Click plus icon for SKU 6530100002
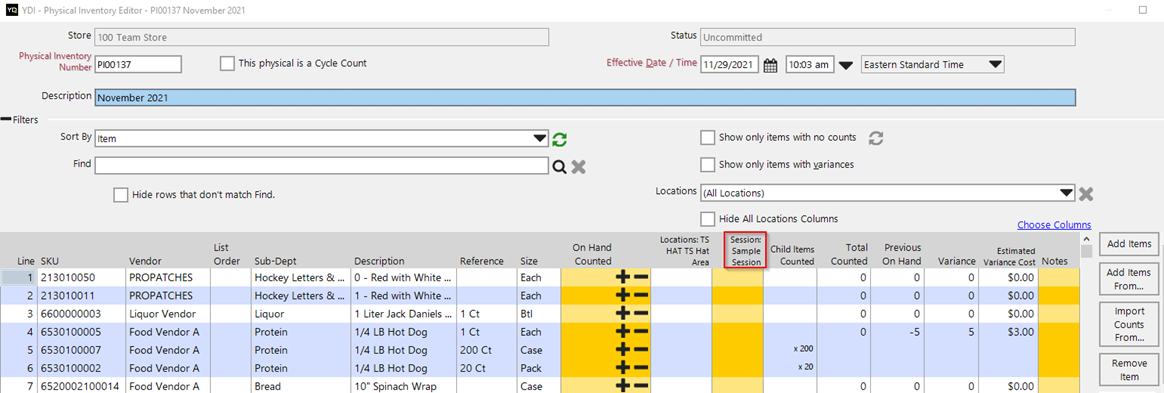This screenshot has height=393, width=1164. (x=623, y=368)
